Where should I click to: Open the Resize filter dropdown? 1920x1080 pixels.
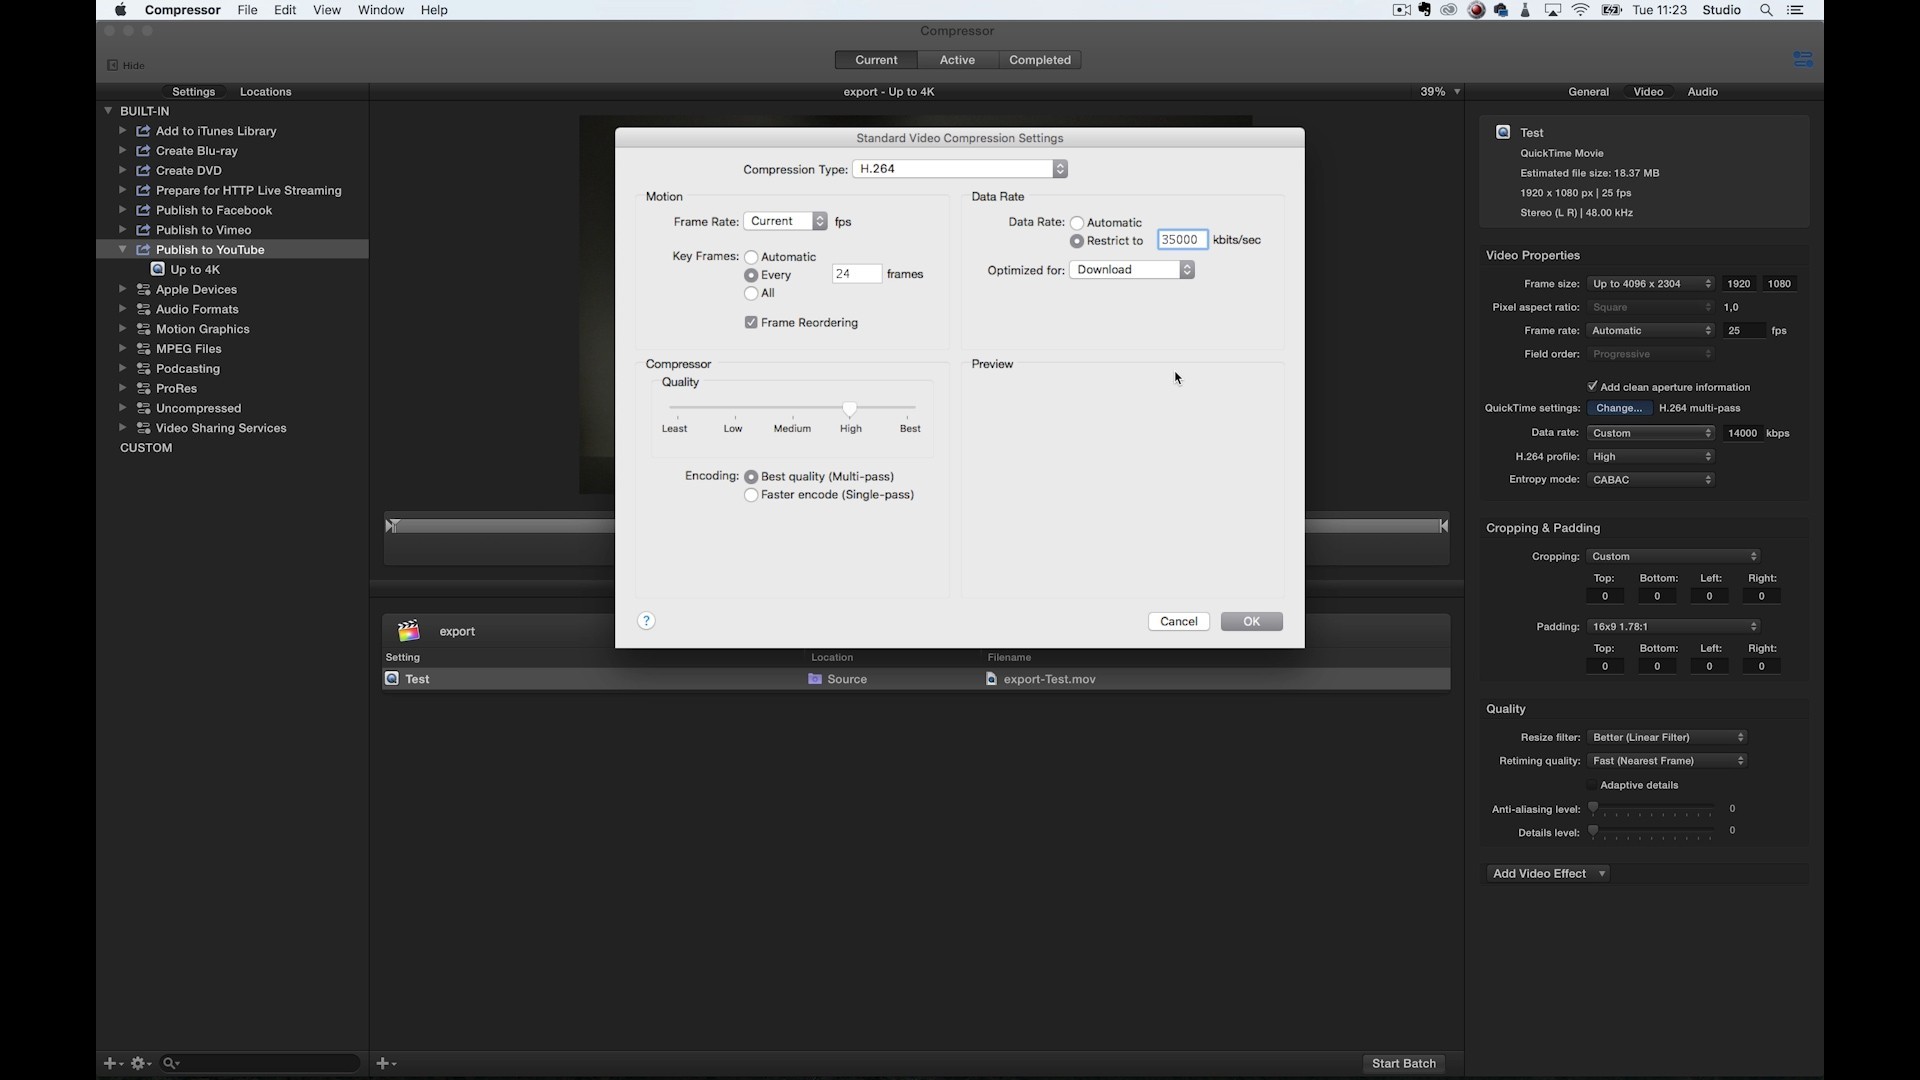coord(1667,737)
